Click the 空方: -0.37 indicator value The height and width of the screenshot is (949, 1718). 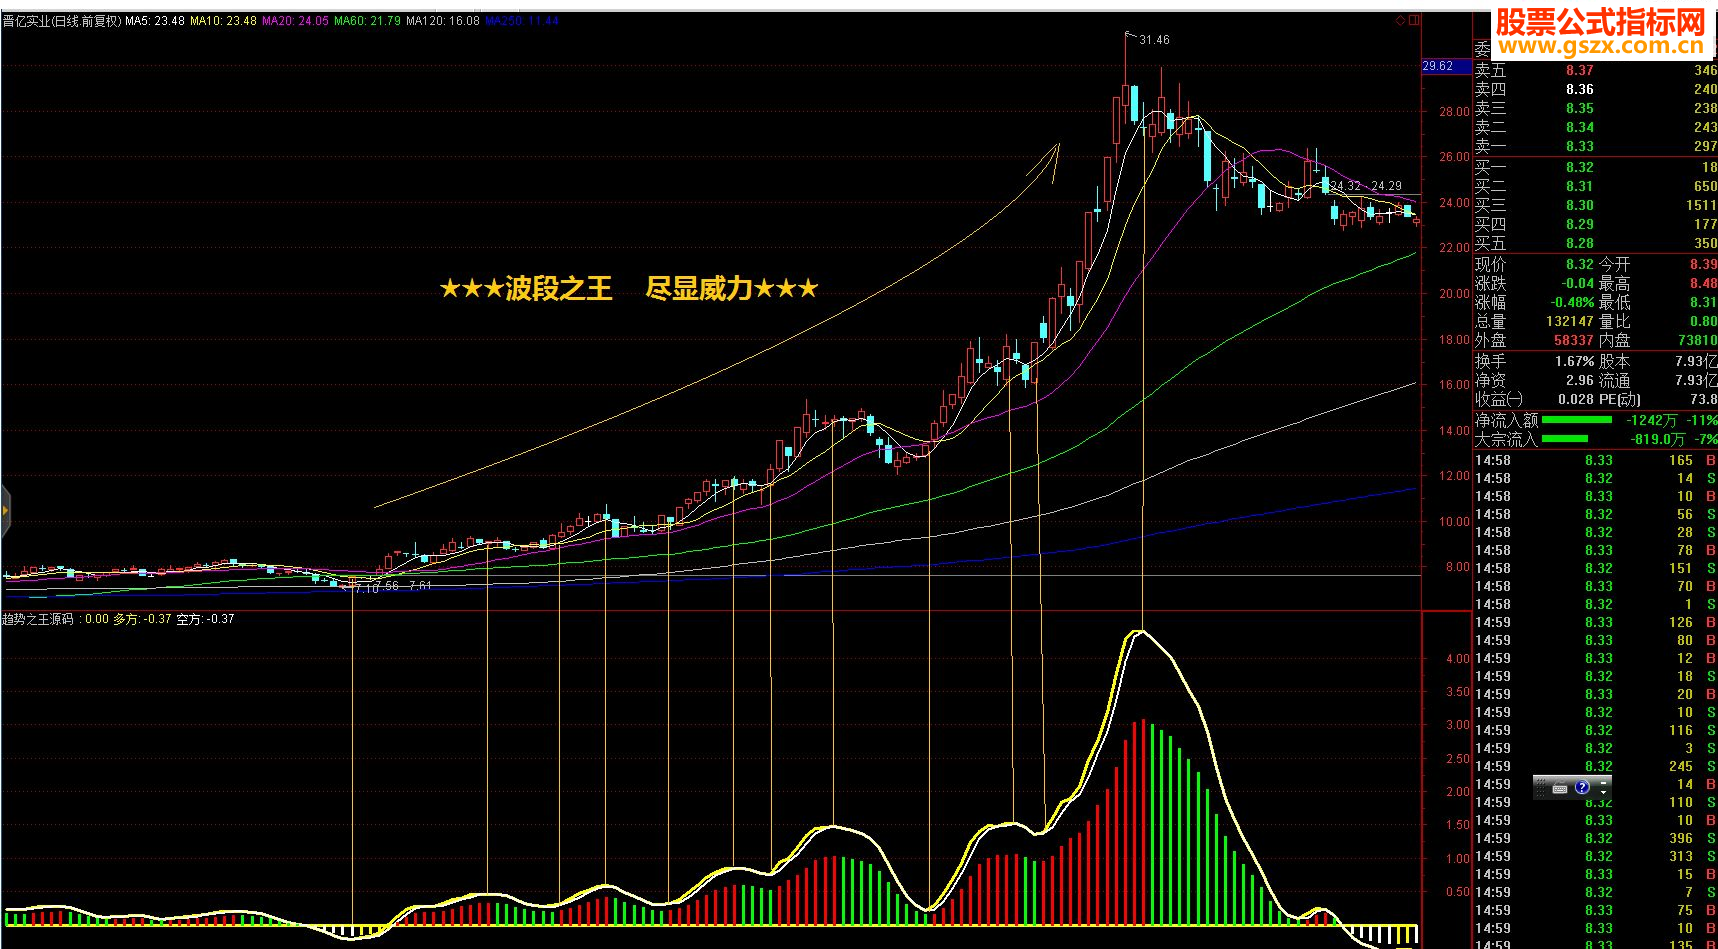point(205,619)
